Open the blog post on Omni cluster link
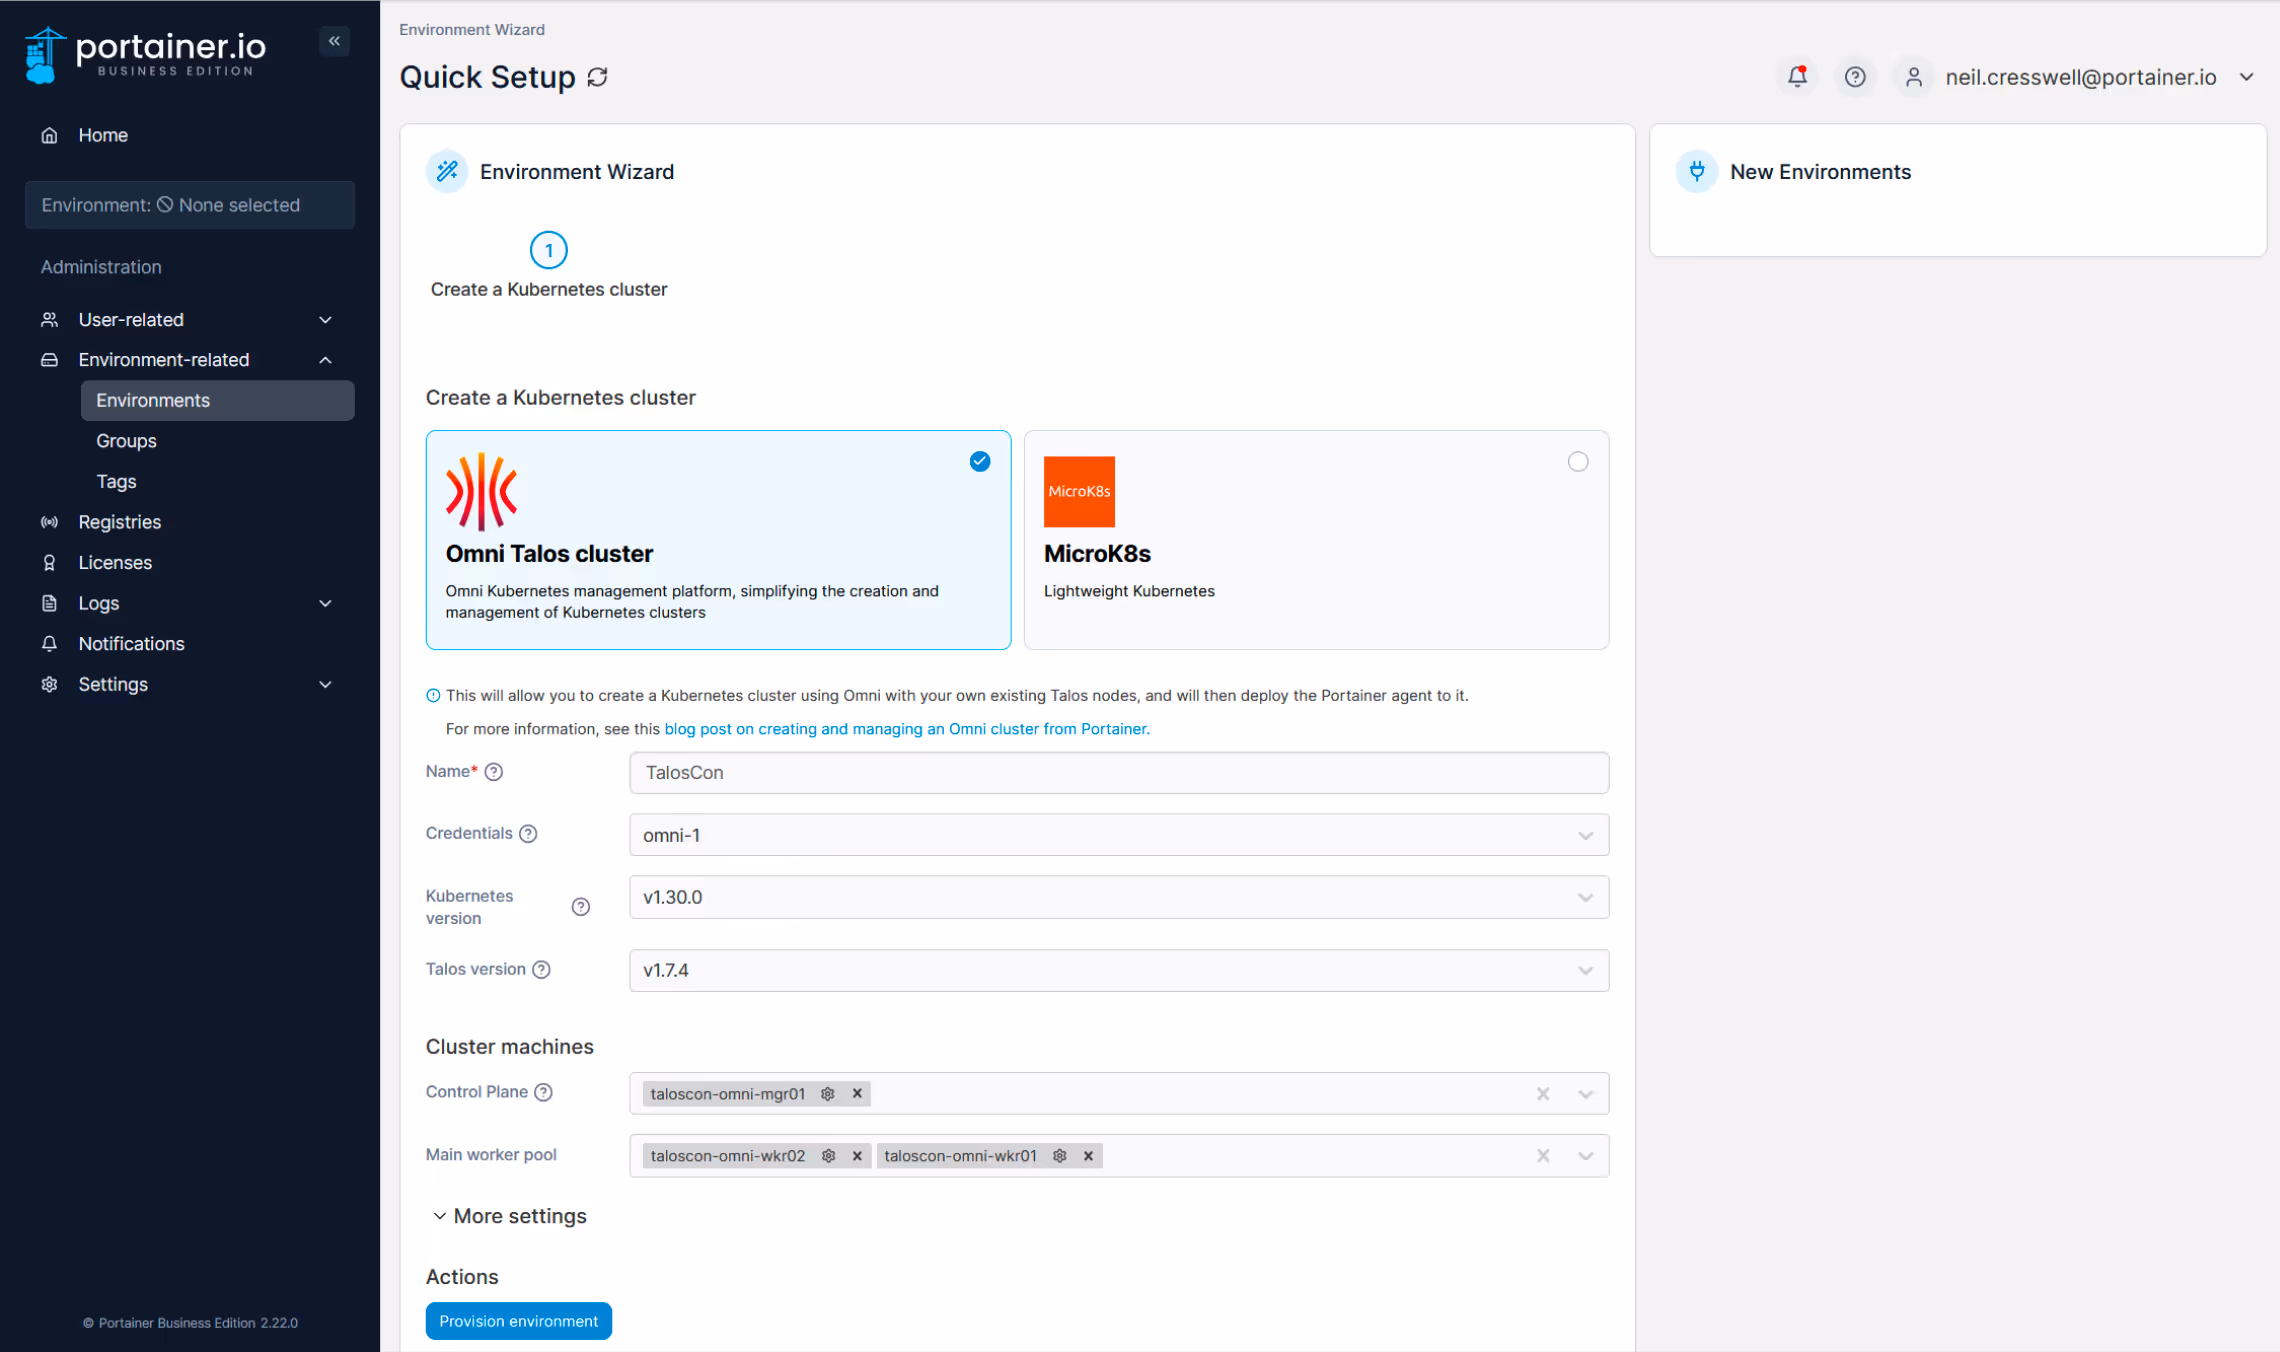 tap(905, 729)
